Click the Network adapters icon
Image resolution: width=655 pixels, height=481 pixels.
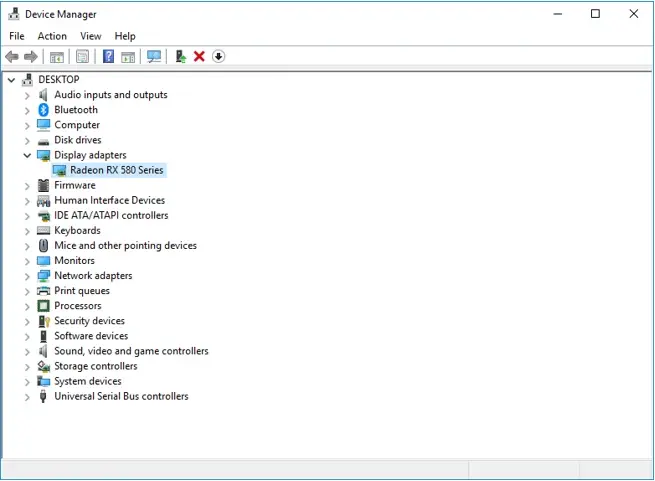click(43, 276)
